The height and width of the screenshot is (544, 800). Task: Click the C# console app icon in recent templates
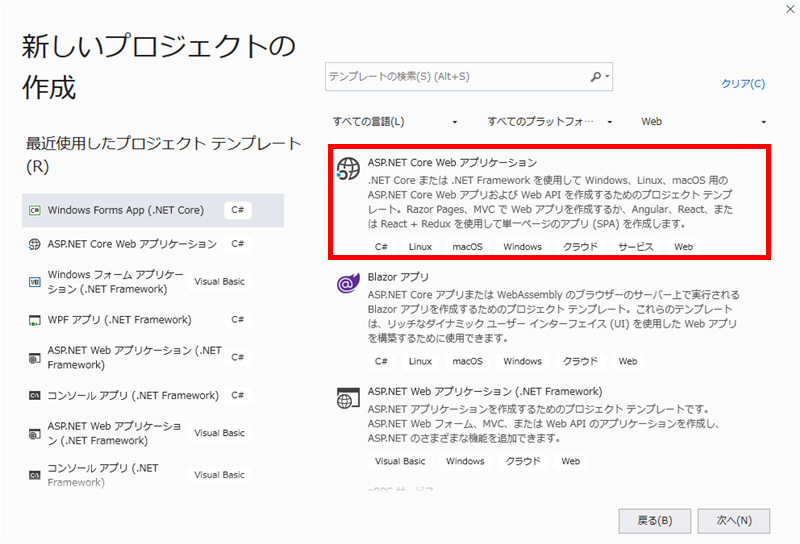pos(34,395)
